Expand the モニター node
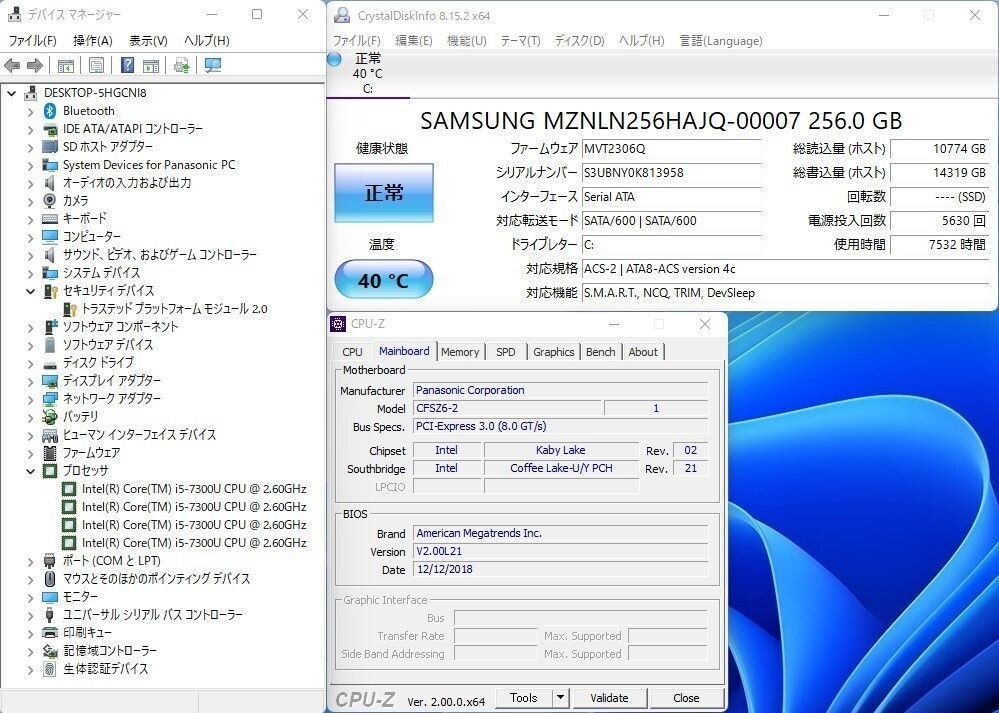The width and height of the screenshot is (999, 713). point(30,597)
